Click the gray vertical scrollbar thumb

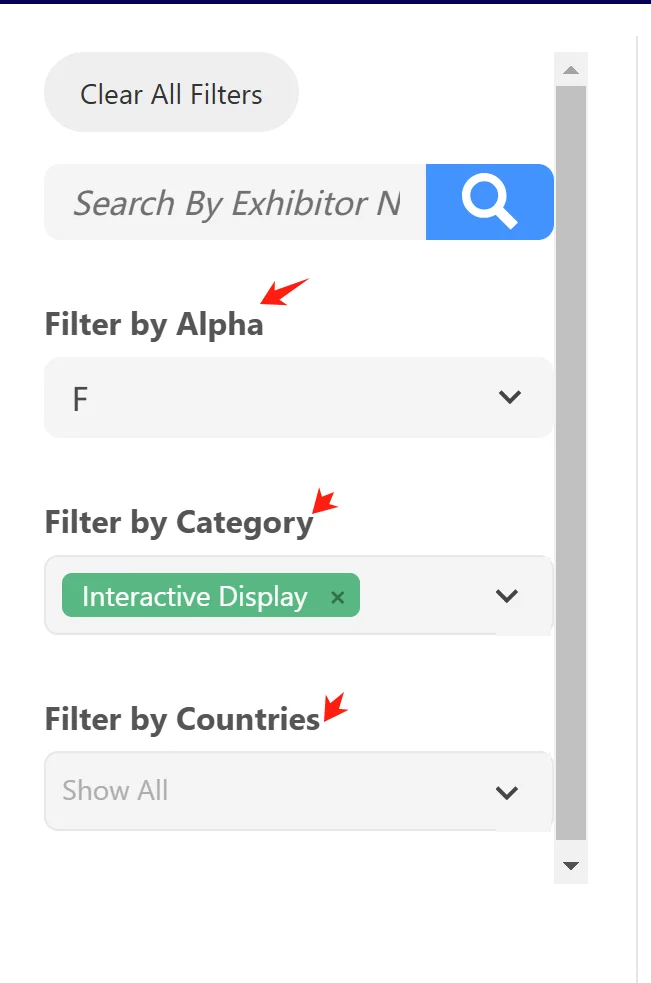[571, 460]
